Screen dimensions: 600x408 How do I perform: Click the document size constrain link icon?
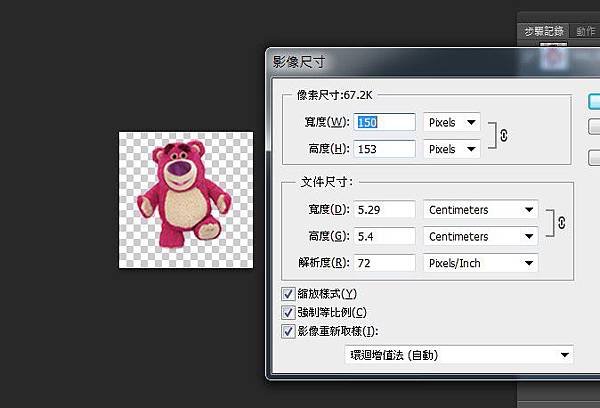point(561,223)
